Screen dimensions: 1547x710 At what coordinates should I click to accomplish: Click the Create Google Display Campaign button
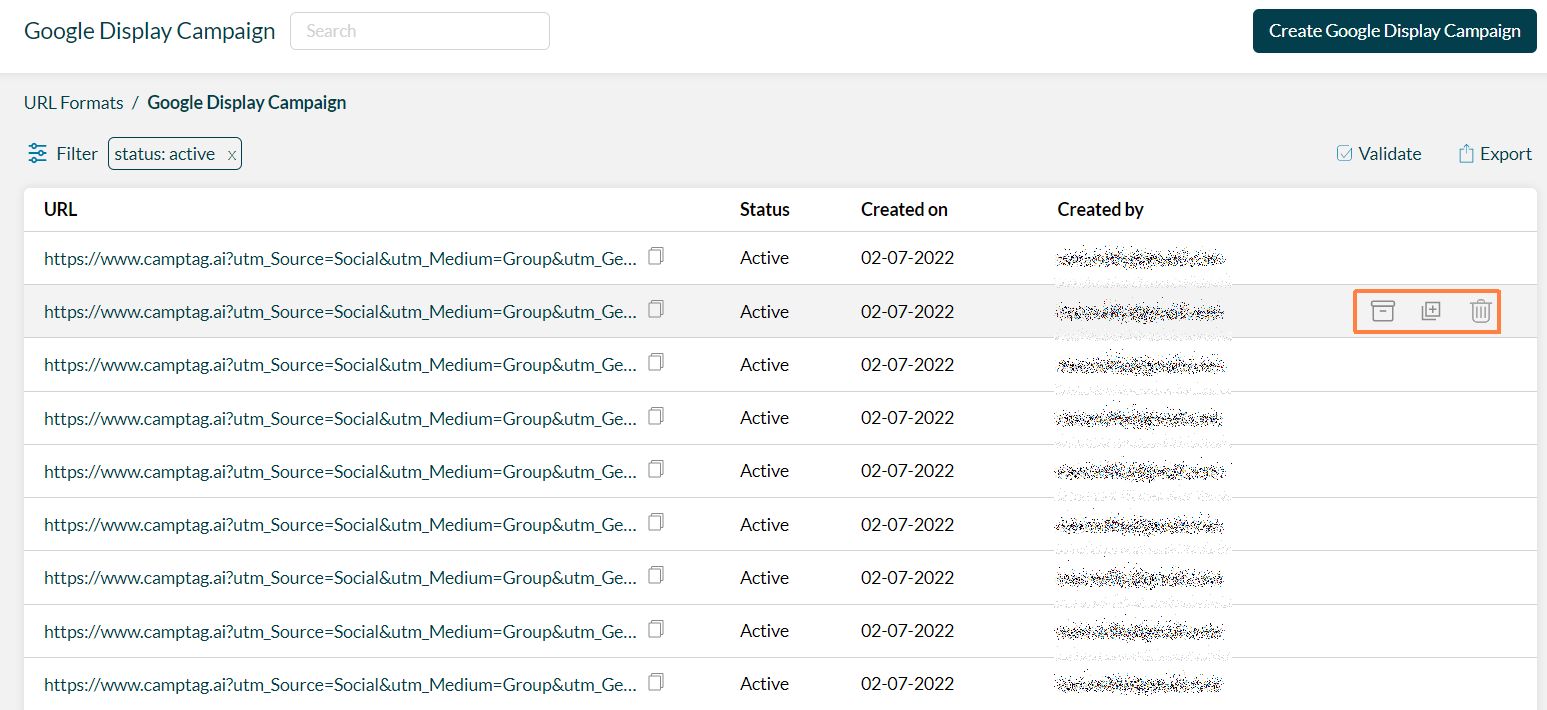click(x=1394, y=30)
